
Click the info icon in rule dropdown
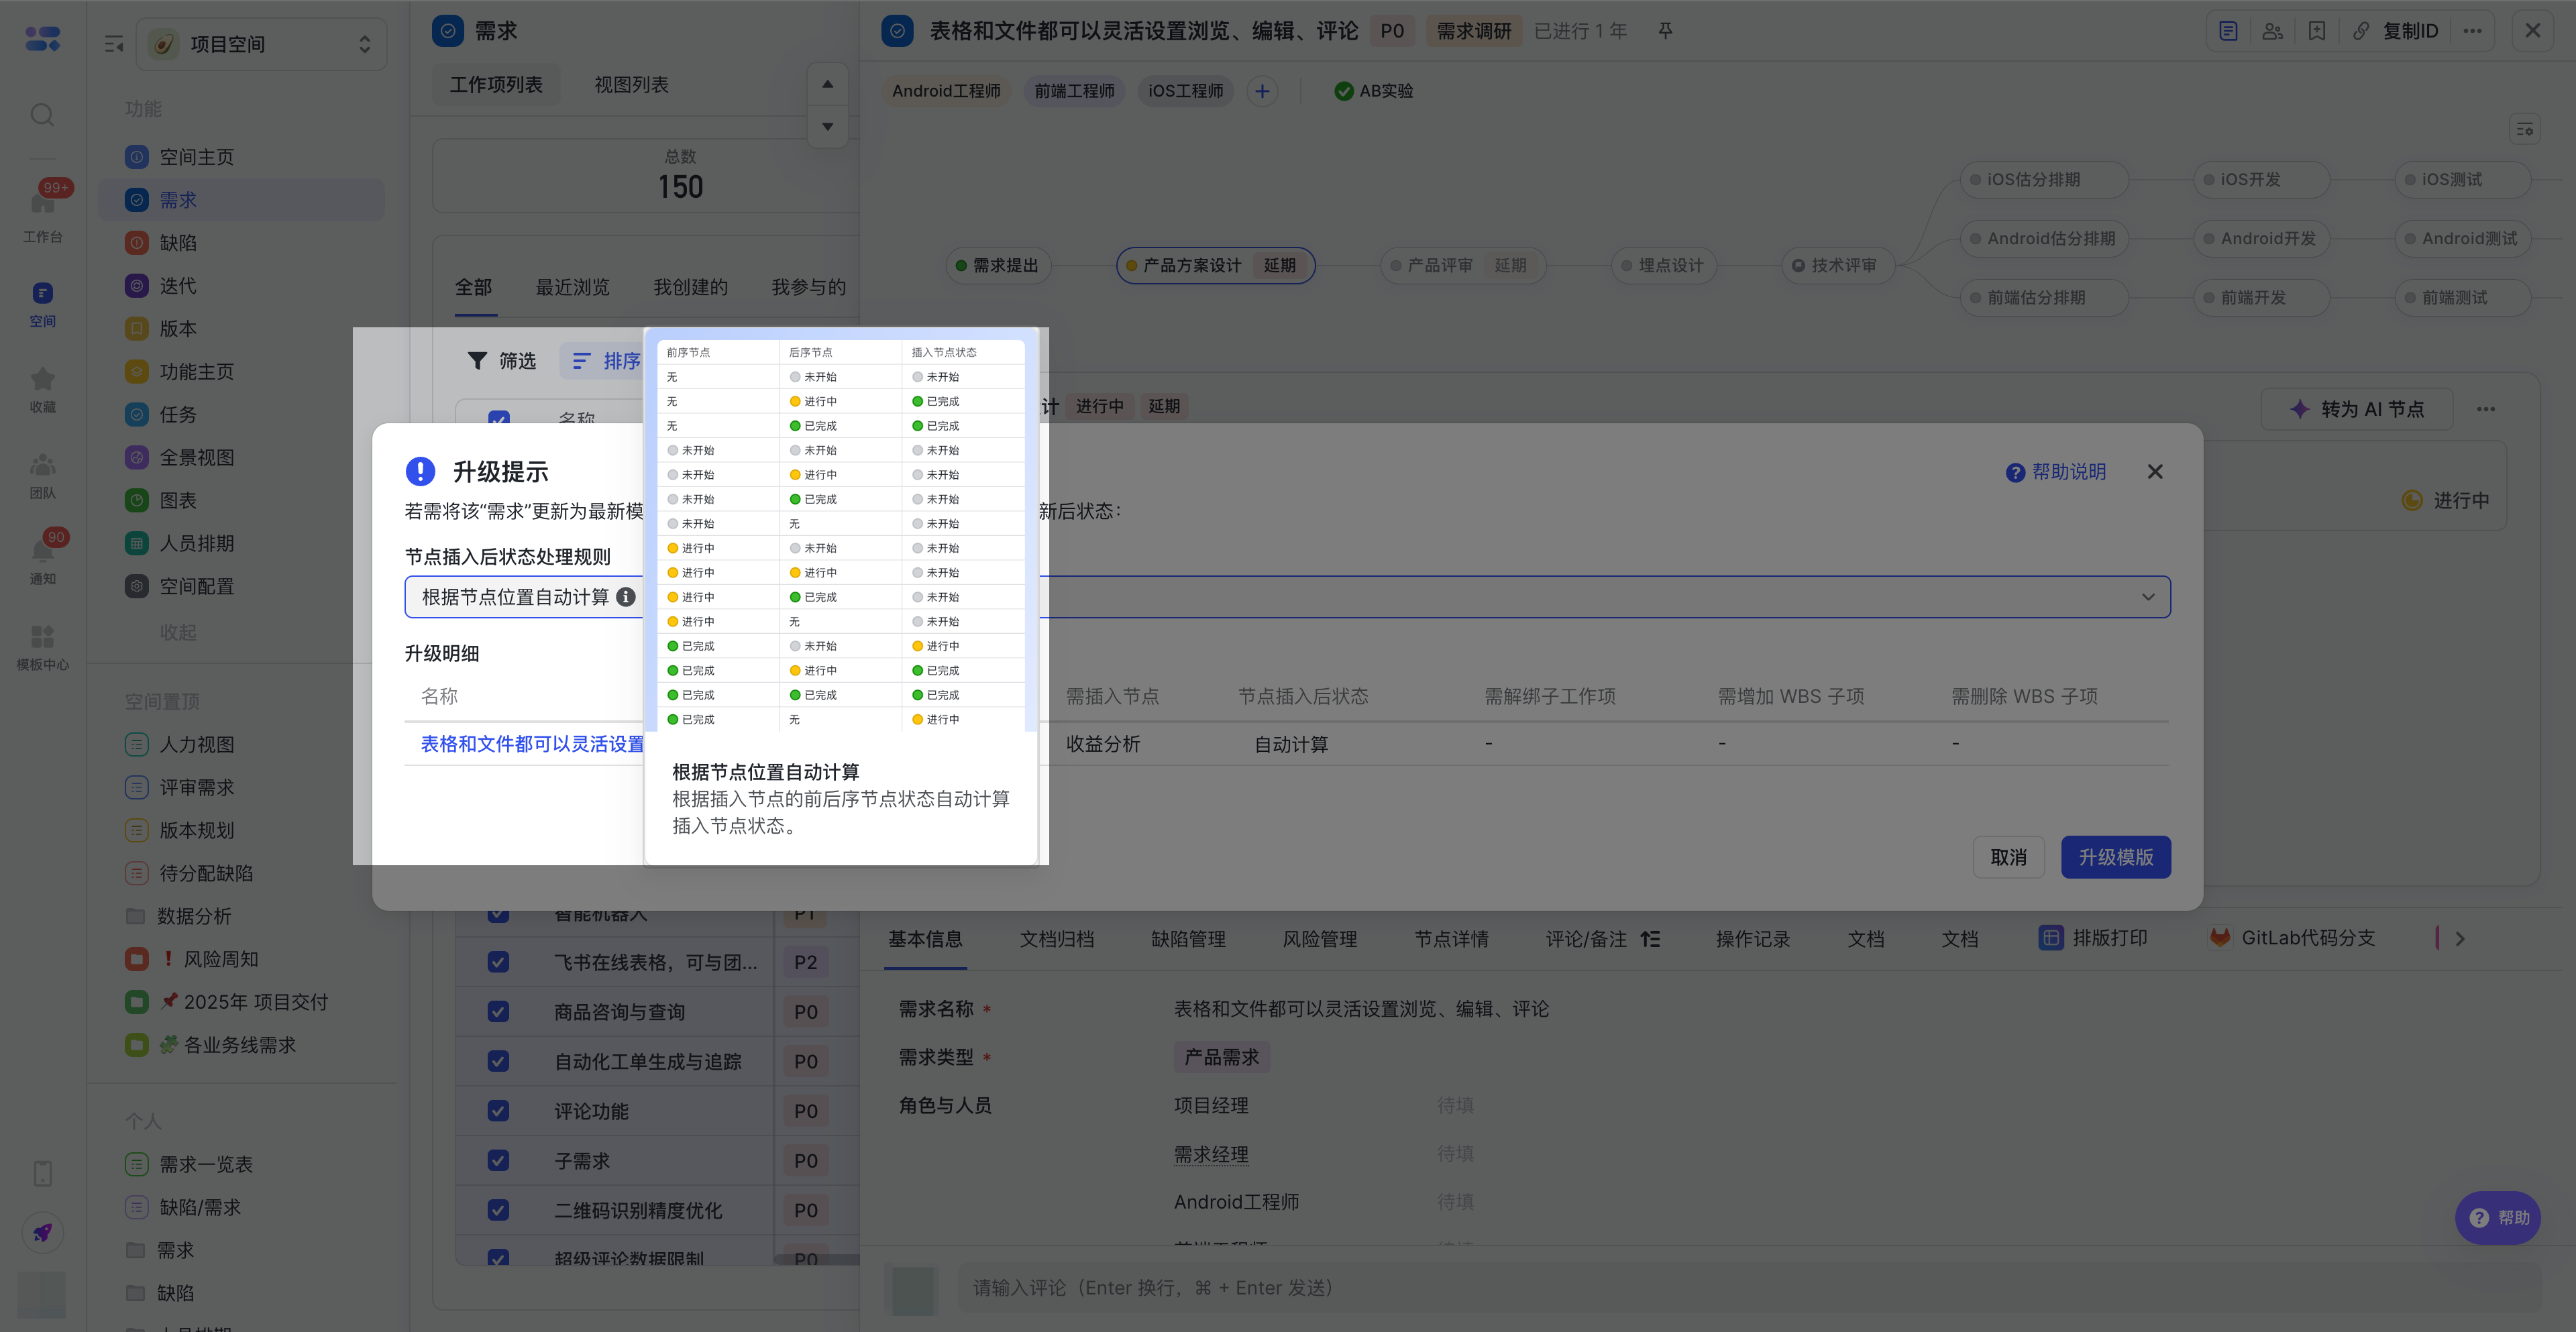(626, 597)
